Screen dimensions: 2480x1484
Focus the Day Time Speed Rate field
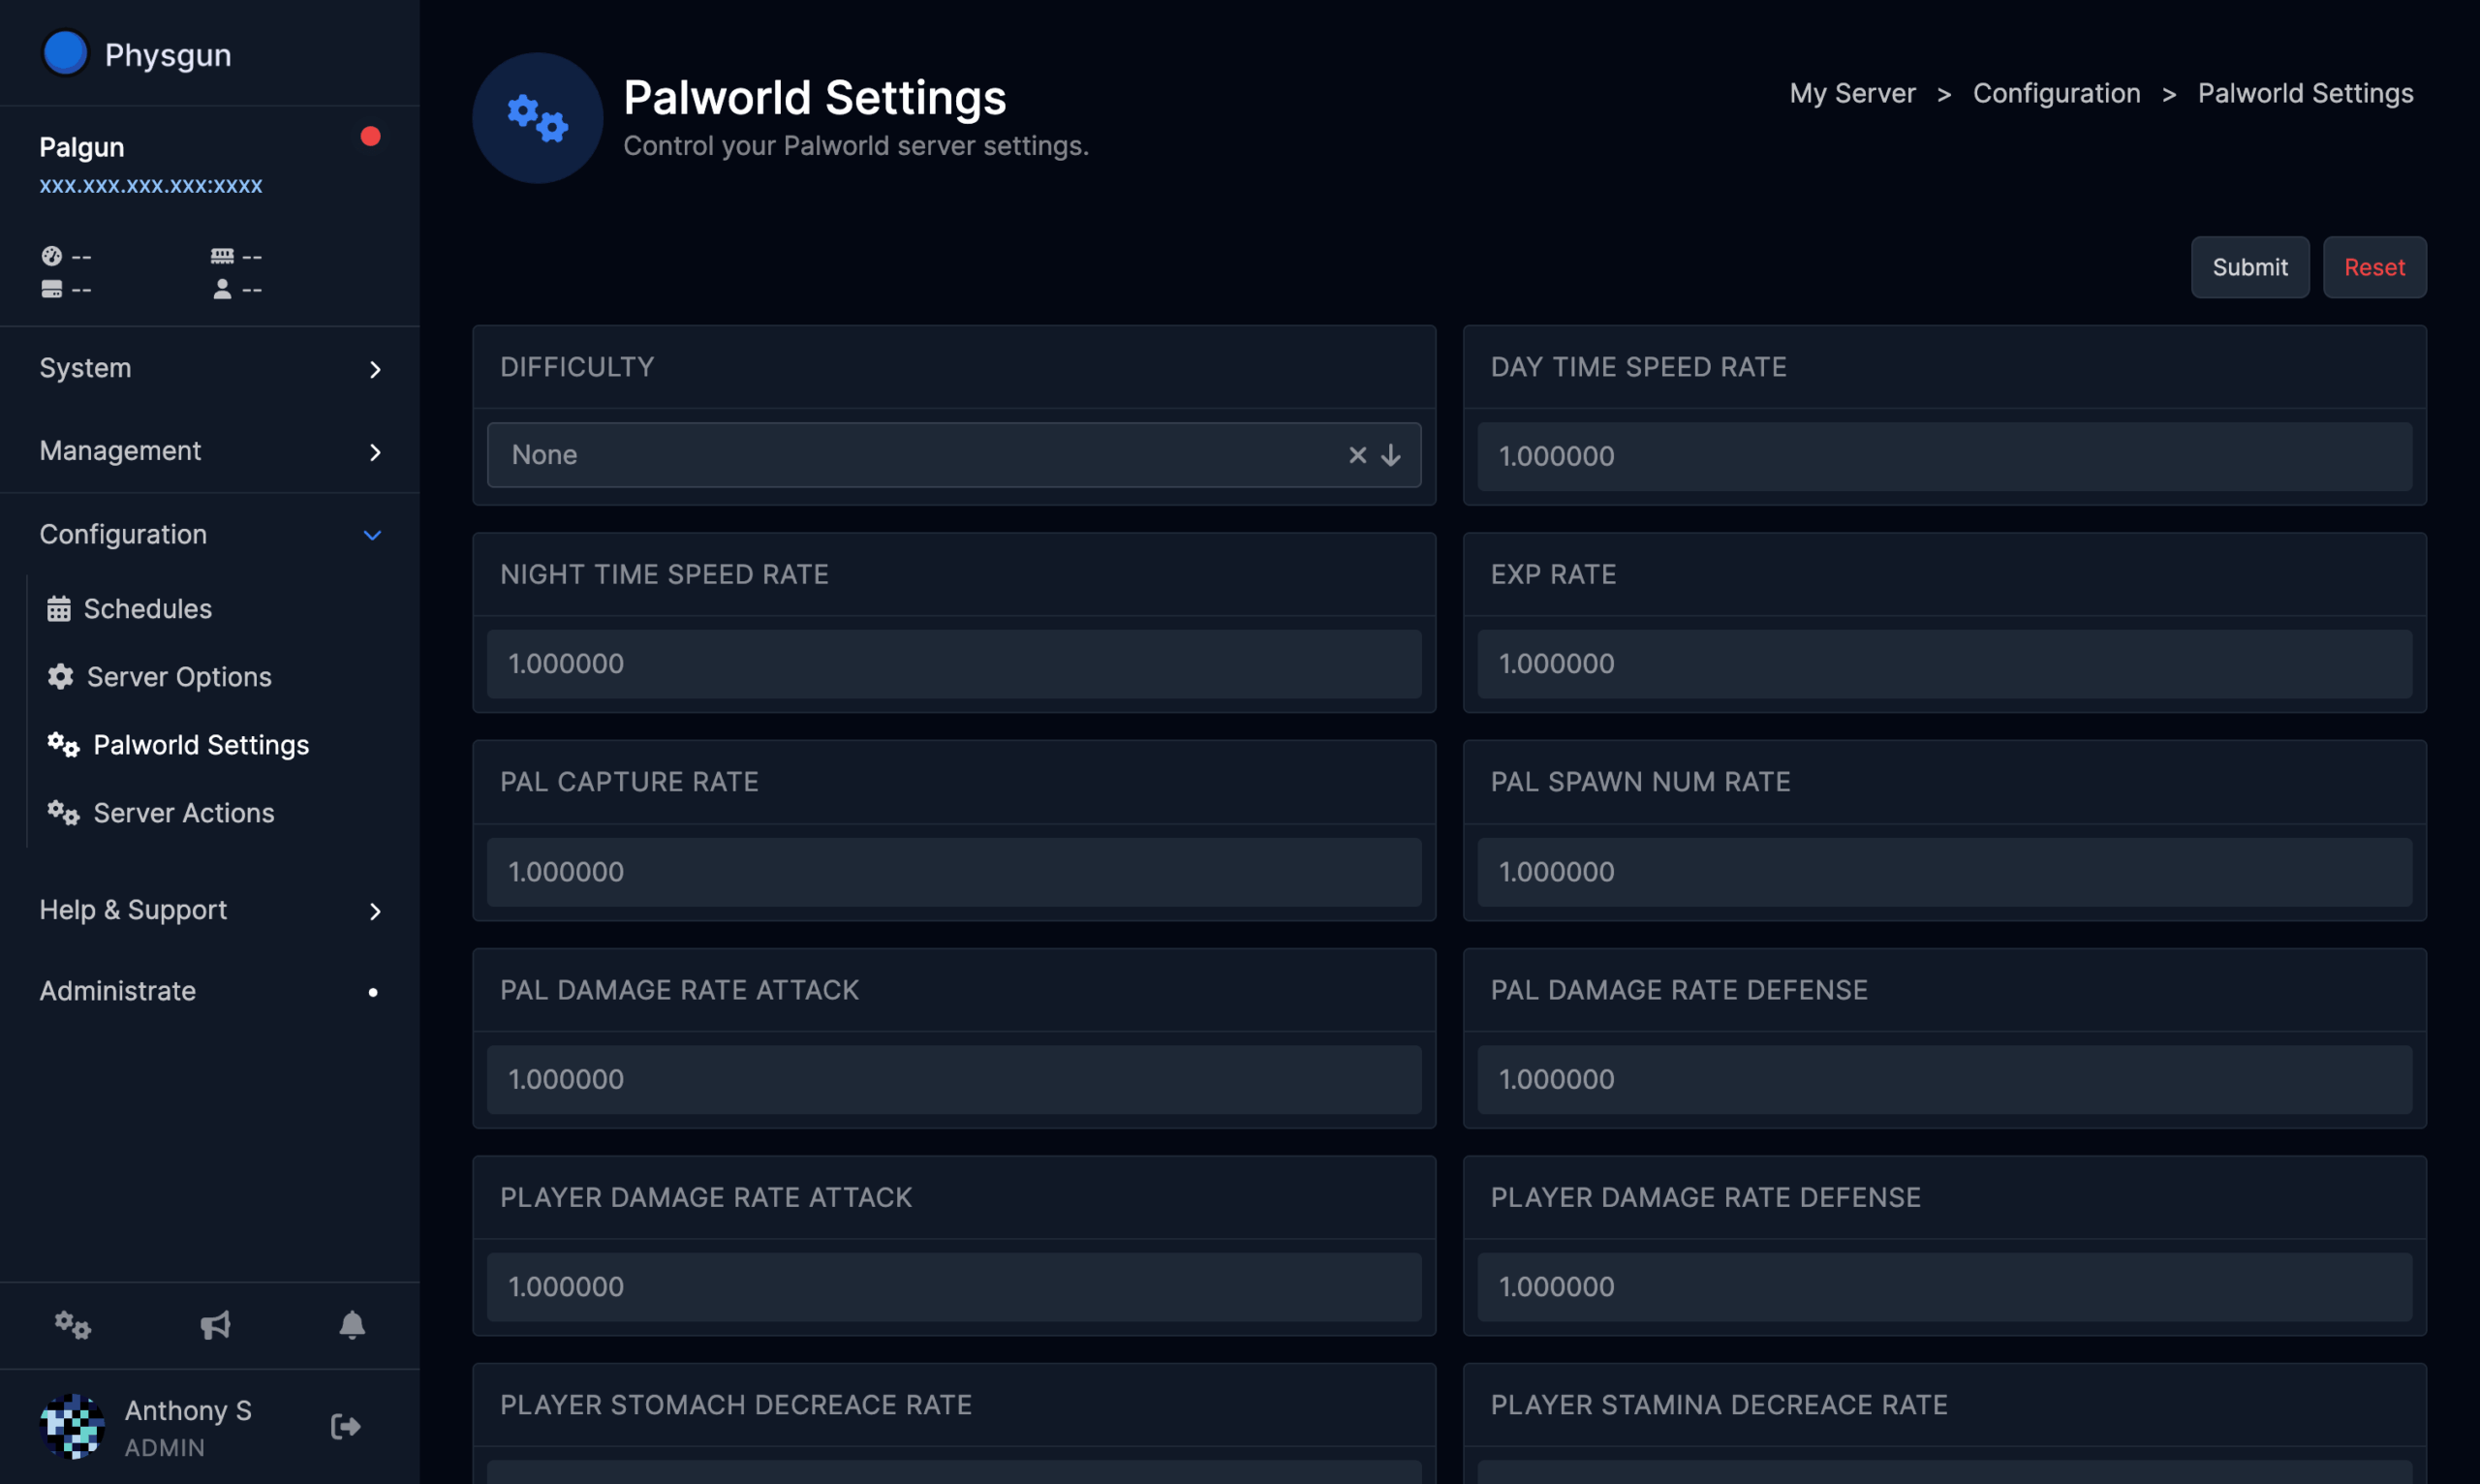(x=1944, y=456)
